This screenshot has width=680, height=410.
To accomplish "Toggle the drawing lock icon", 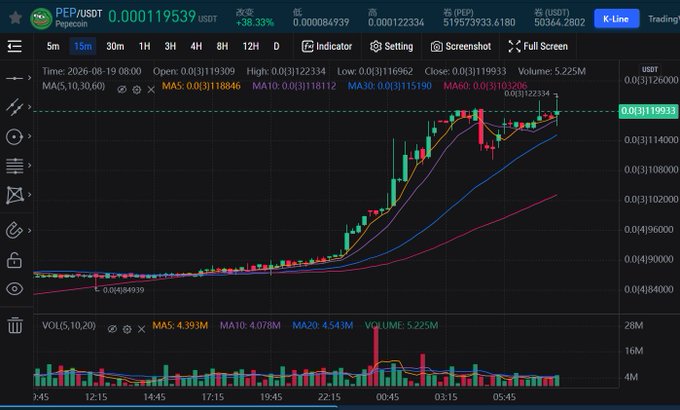I will [14, 260].
